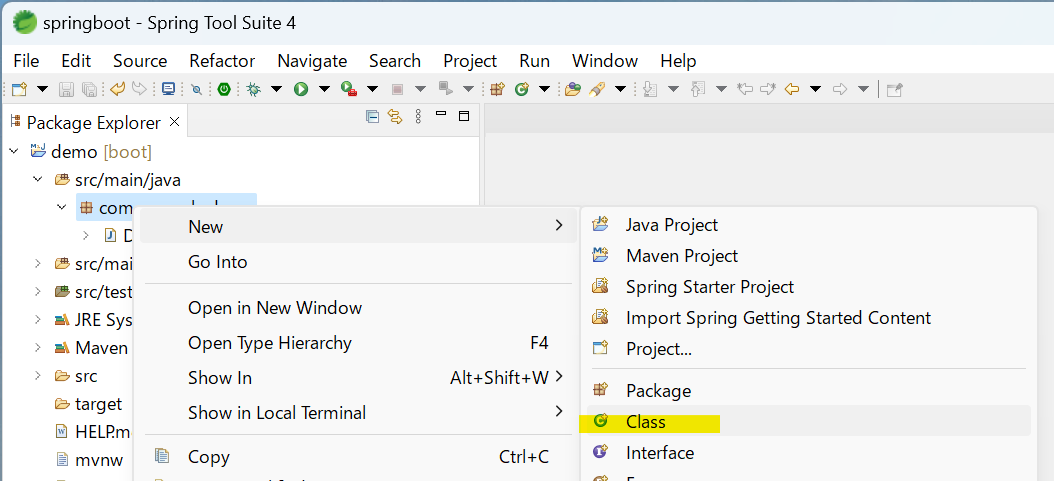This screenshot has width=1054, height=481.
Task: Click the Search flashlight toolbar icon
Action: 596,89
